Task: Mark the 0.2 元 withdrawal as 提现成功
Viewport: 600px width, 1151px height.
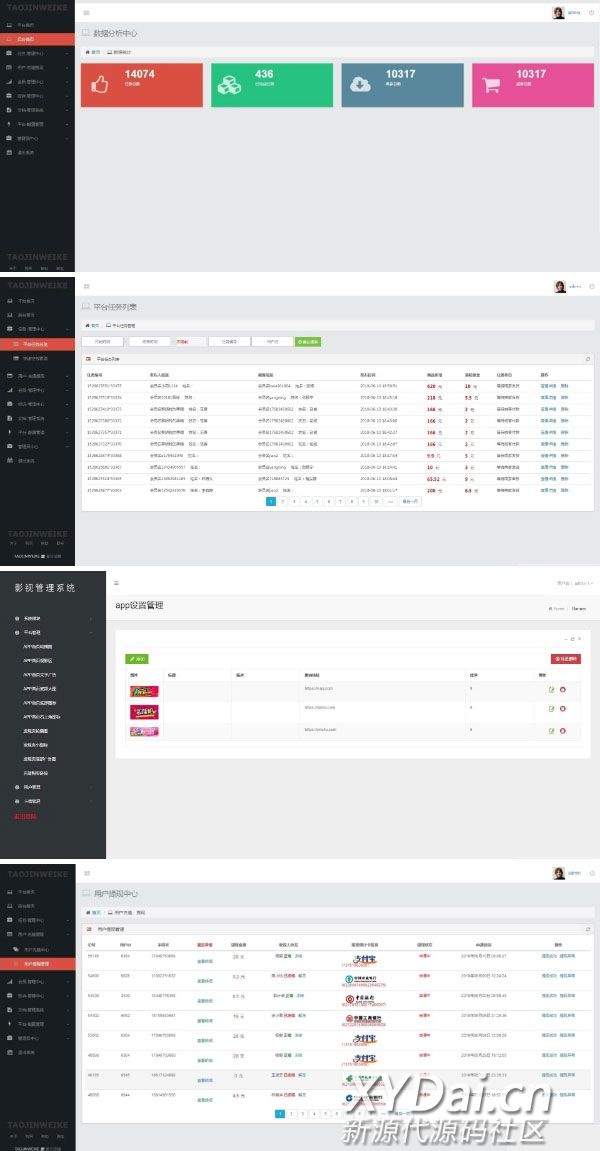Action: [549, 976]
